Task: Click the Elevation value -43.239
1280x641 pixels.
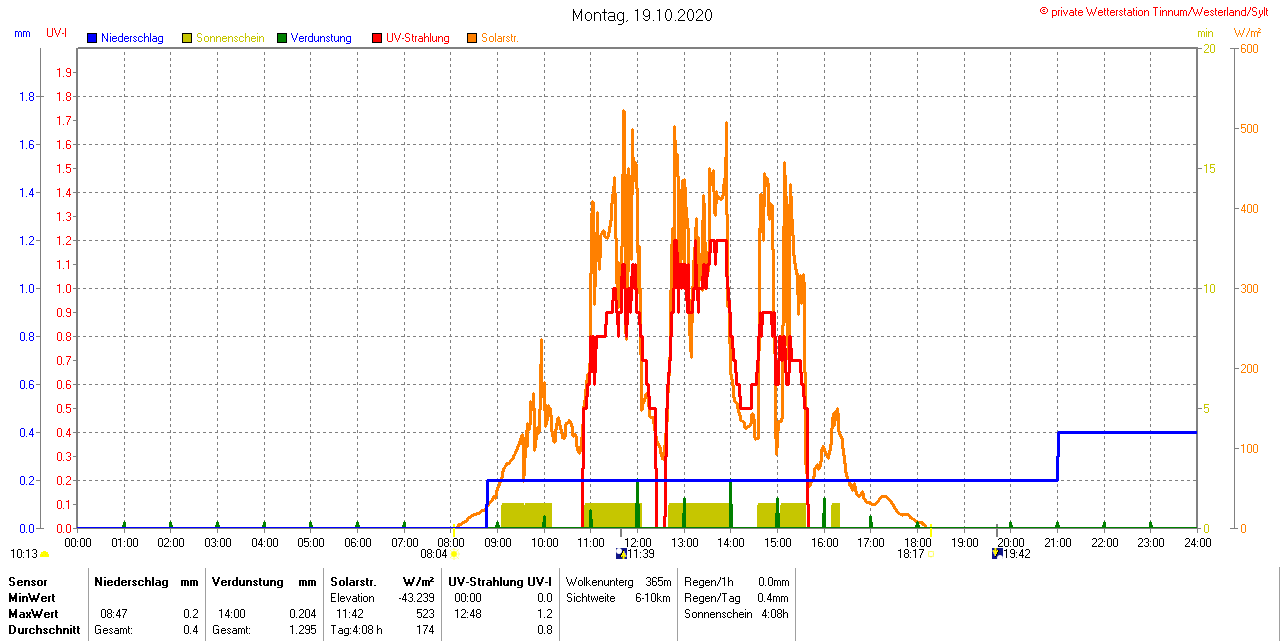Action: point(415,598)
